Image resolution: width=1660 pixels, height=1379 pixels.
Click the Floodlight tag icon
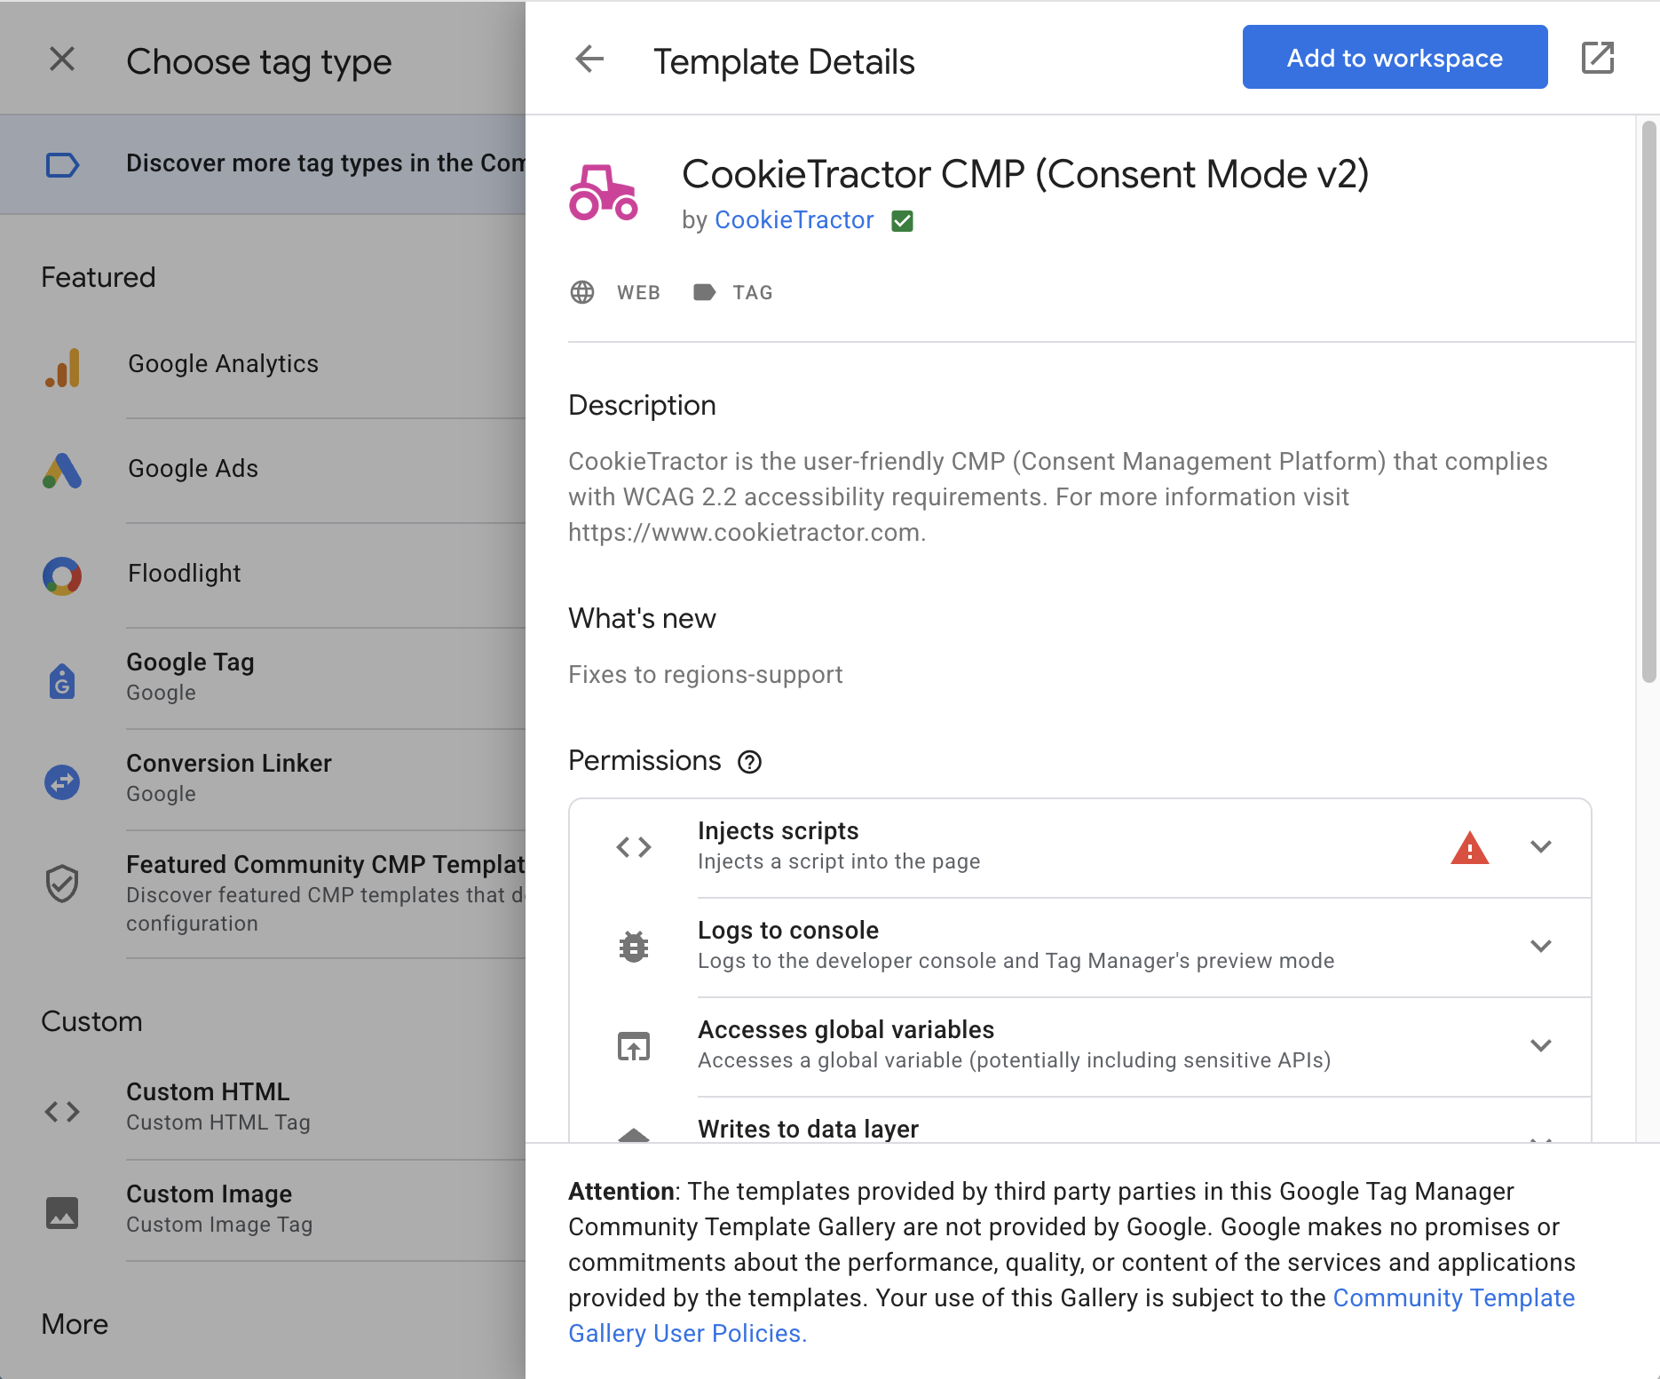pos(62,575)
